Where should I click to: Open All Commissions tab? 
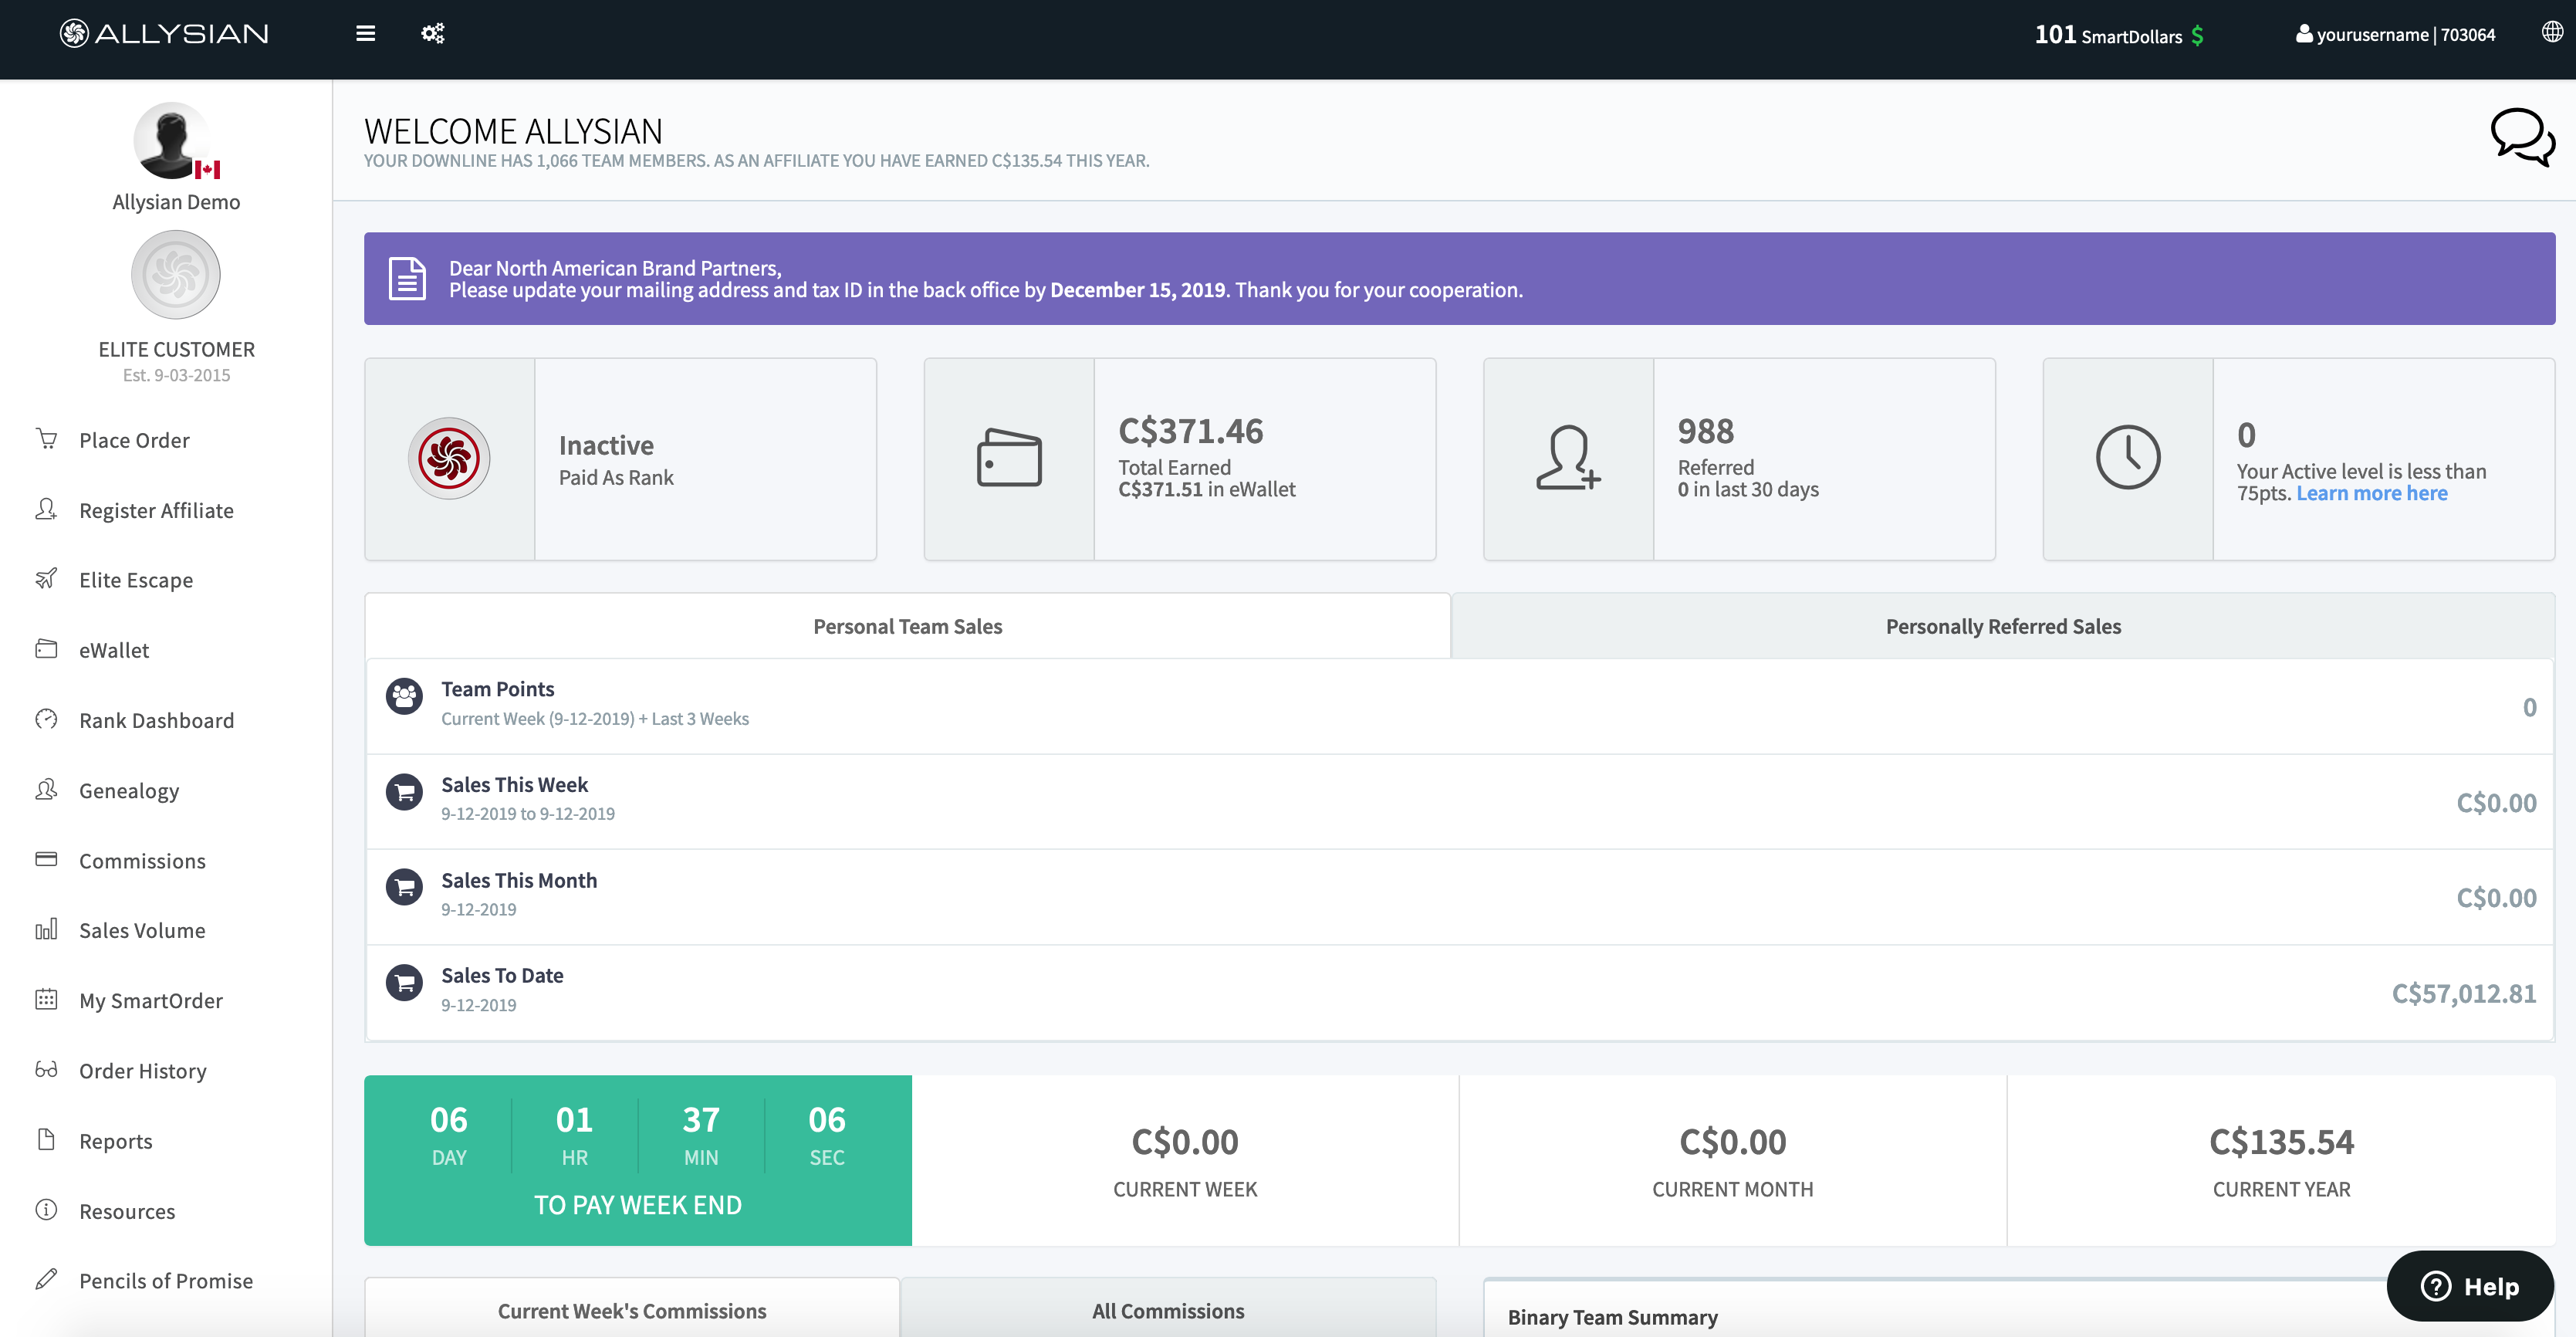pos(1168,1310)
